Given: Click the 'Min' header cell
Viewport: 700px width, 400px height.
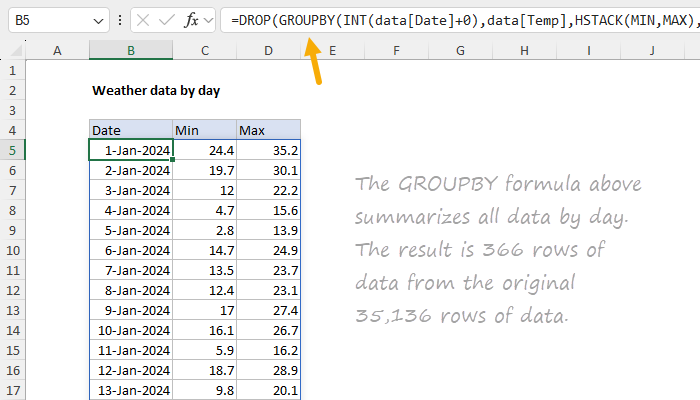Looking at the screenshot, I should click(x=204, y=130).
